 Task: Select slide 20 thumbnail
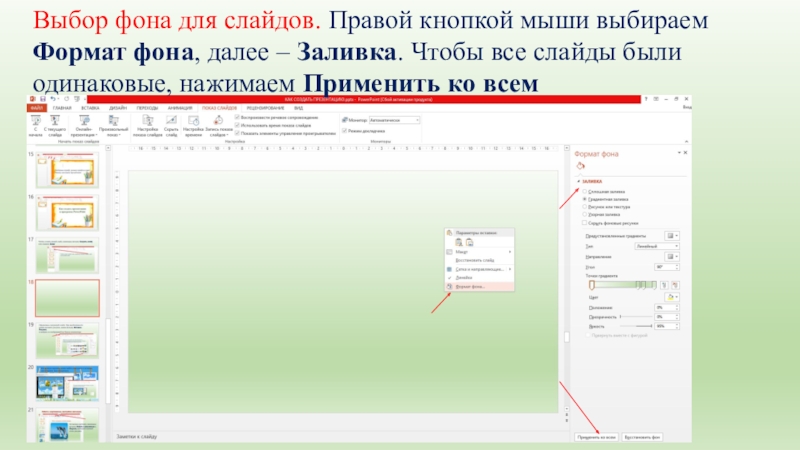coord(67,383)
